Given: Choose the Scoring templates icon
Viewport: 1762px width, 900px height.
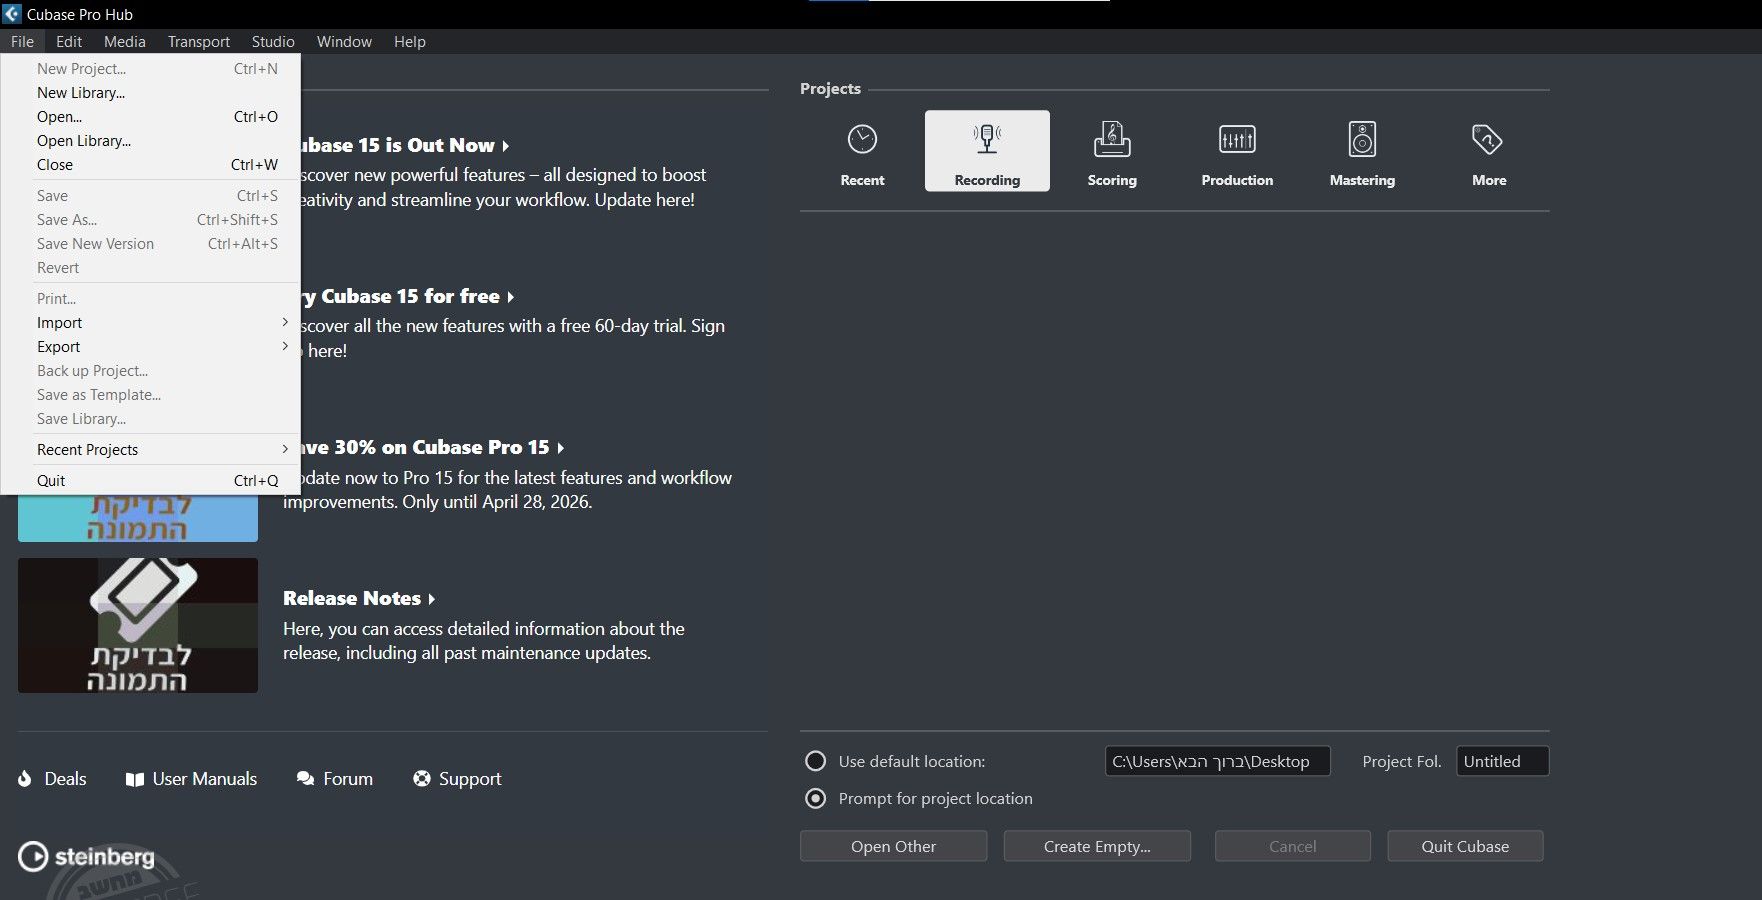Looking at the screenshot, I should [1112, 140].
